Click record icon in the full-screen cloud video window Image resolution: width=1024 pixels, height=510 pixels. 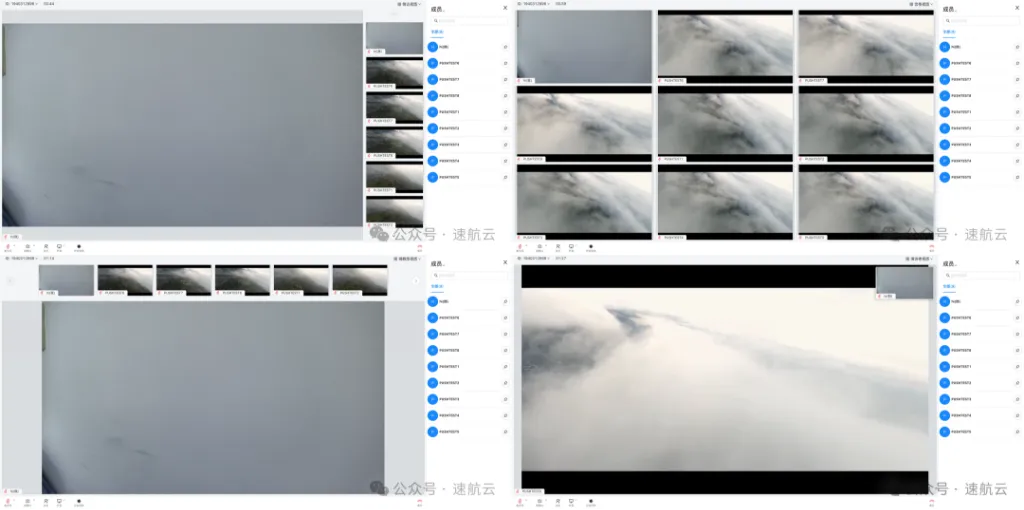tap(591, 501)
